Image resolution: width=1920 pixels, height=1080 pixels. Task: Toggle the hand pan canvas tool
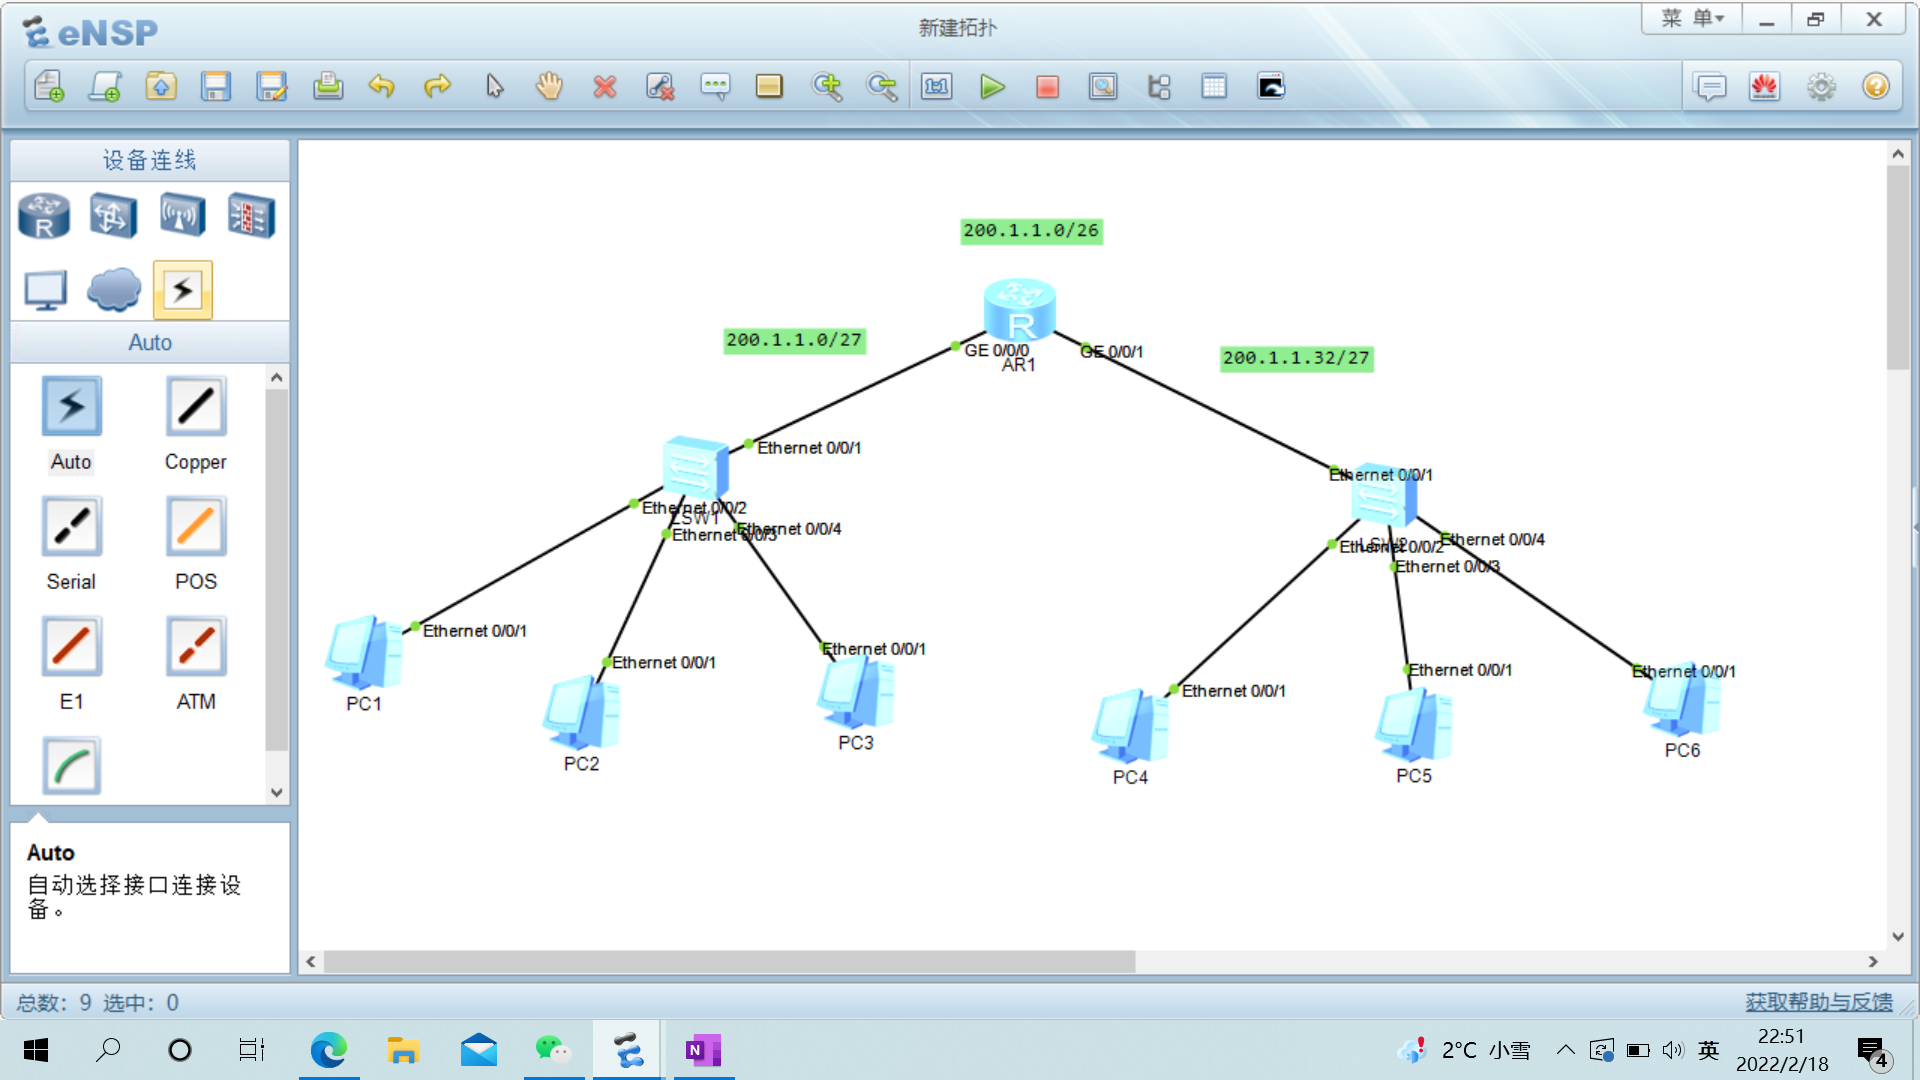[x=549, y=87]
